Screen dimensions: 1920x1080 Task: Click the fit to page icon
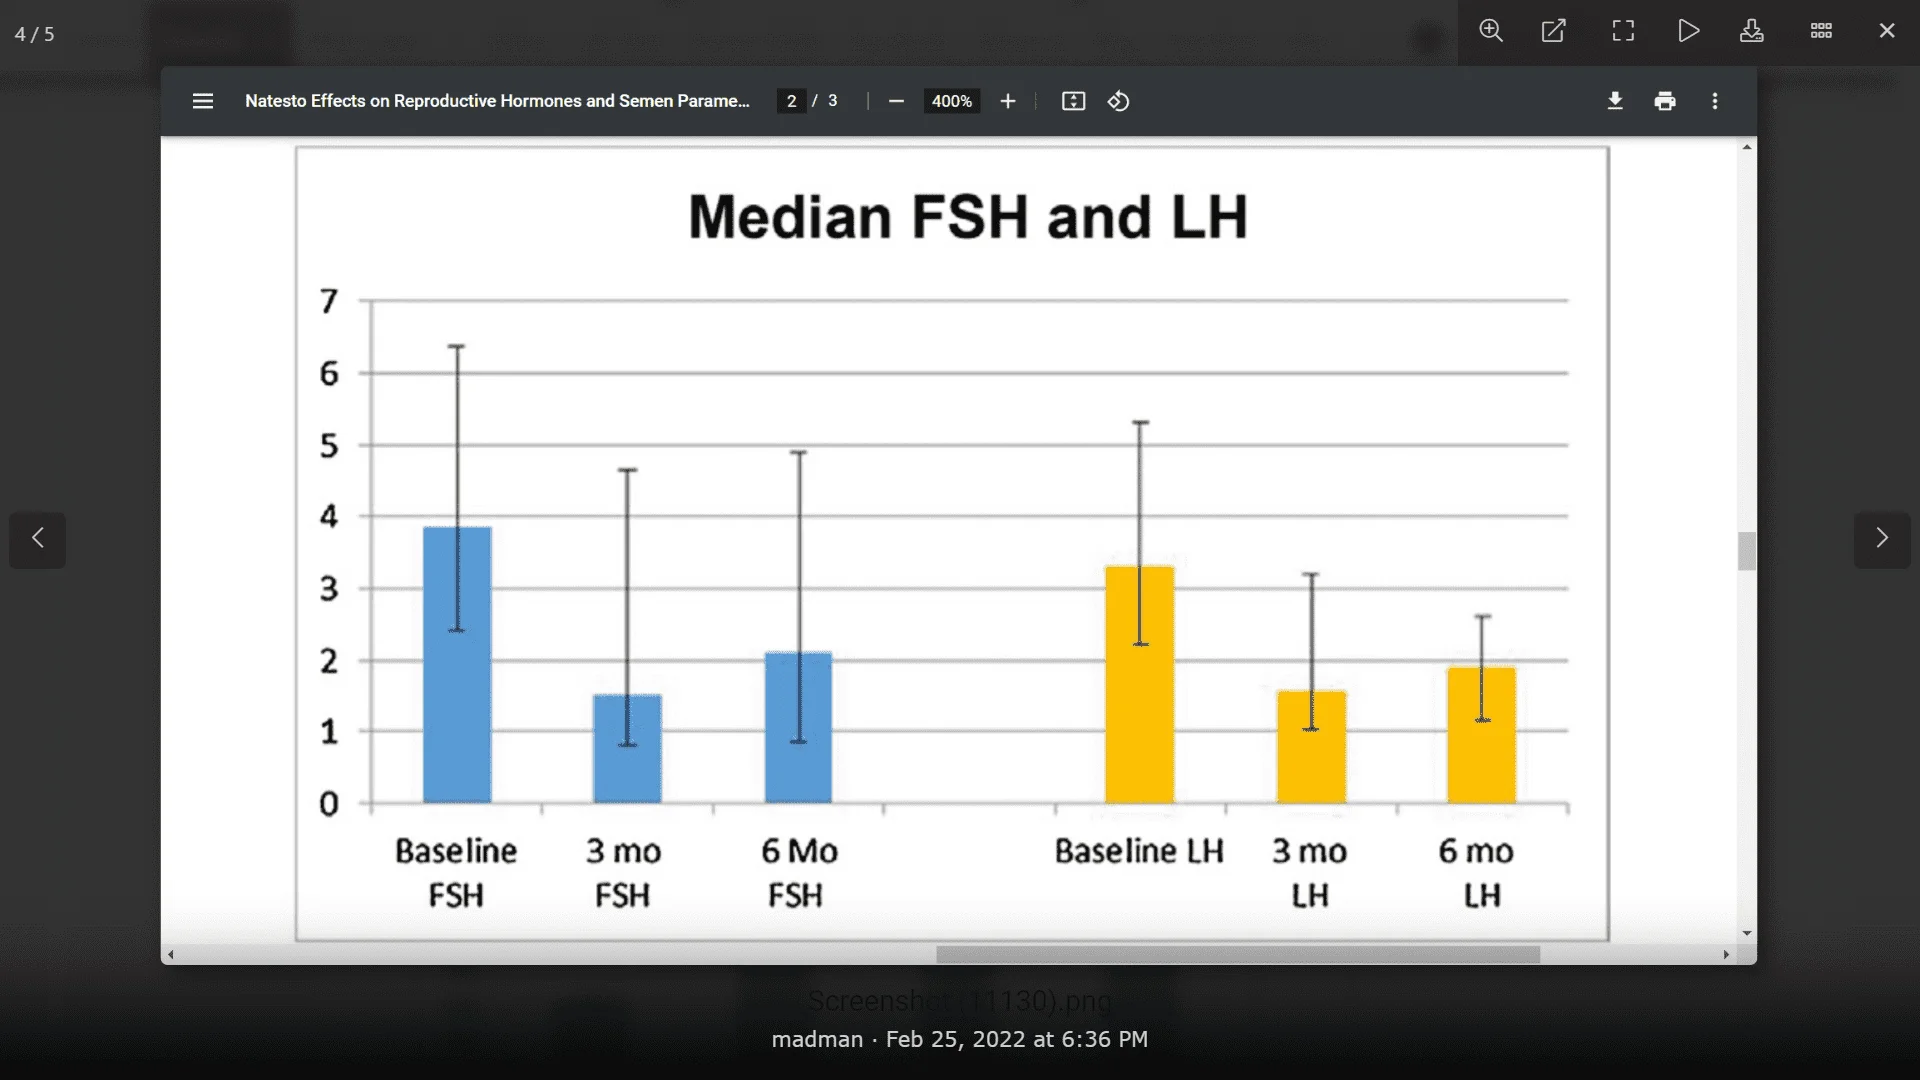point(1073,101)
